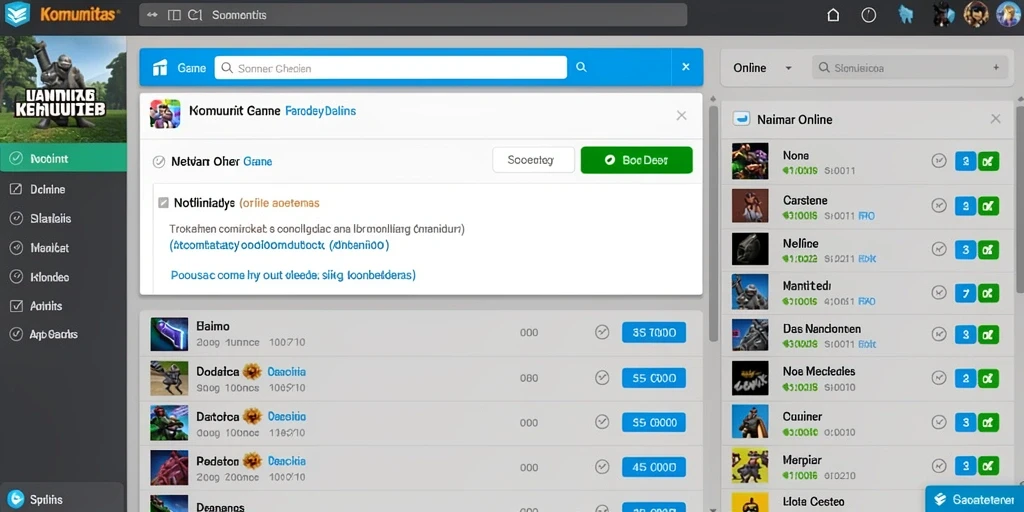Click the Scoeotog button

pyautogui.click(x=534, y=160)
